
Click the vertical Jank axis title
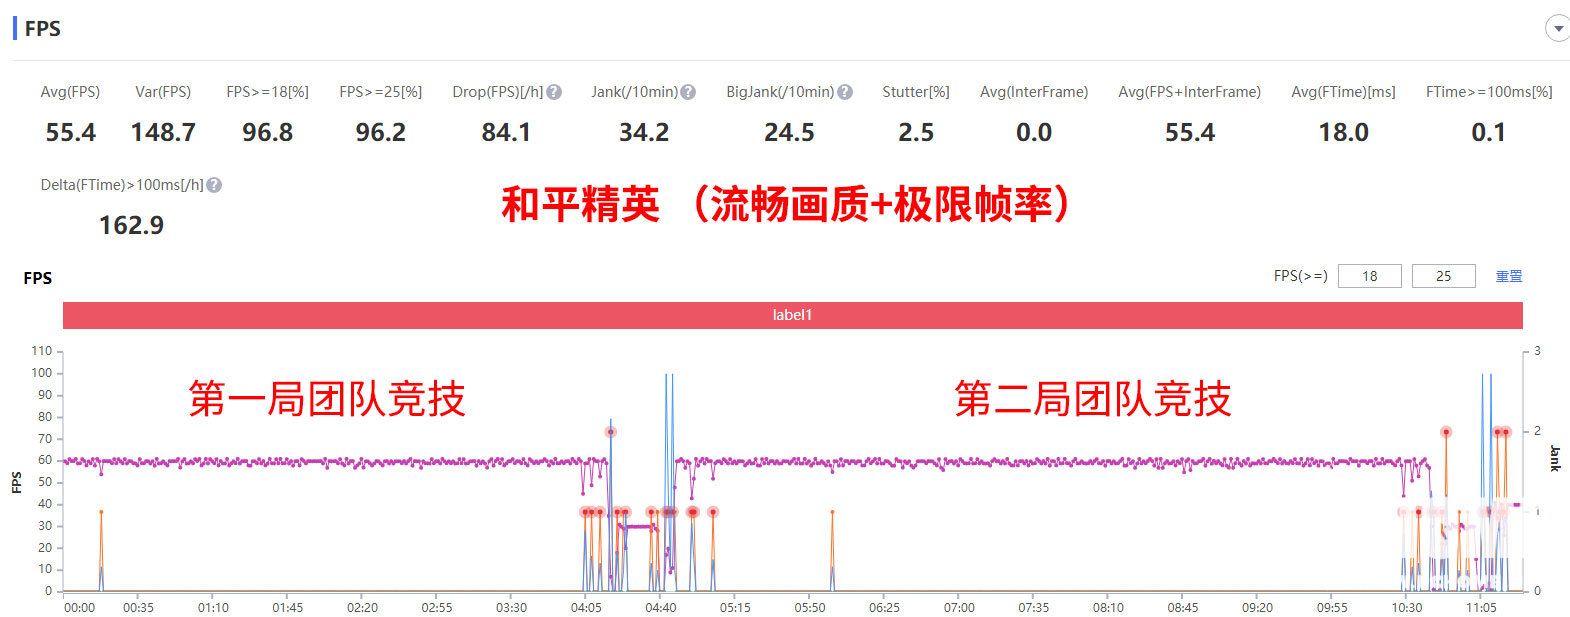click(1555, 458)
